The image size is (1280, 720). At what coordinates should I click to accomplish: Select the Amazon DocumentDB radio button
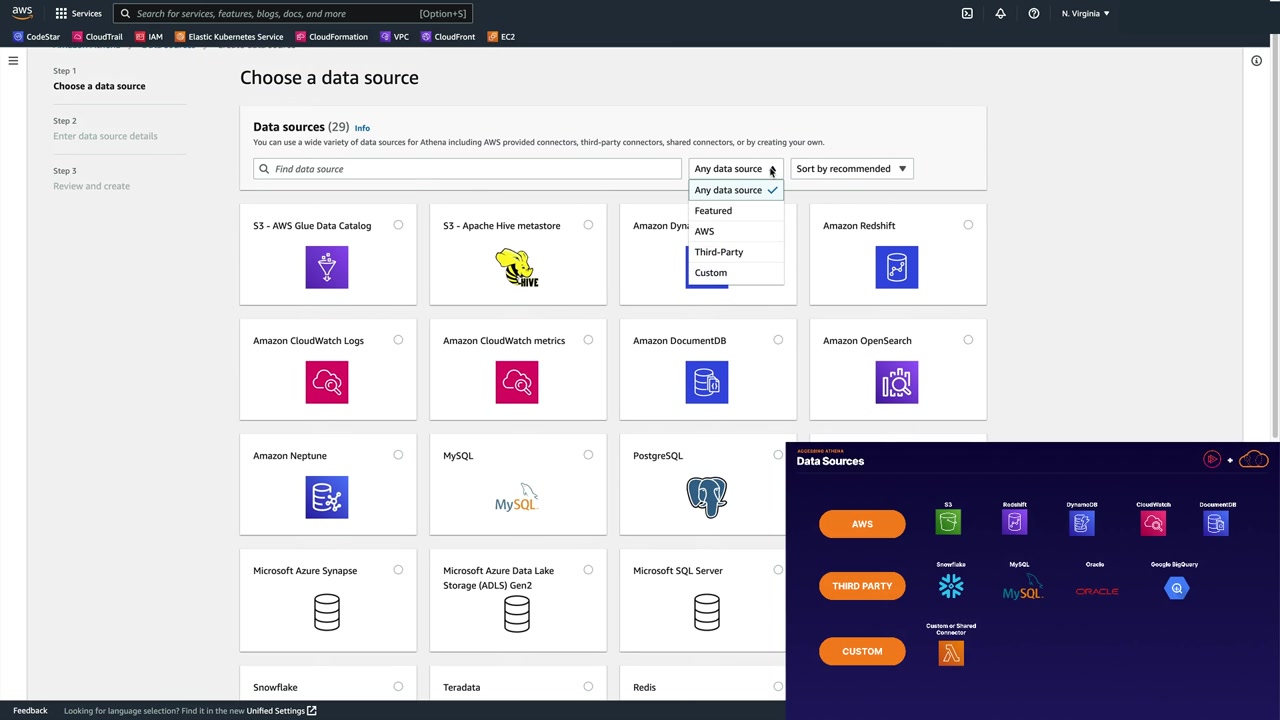[x=778, y=340]
